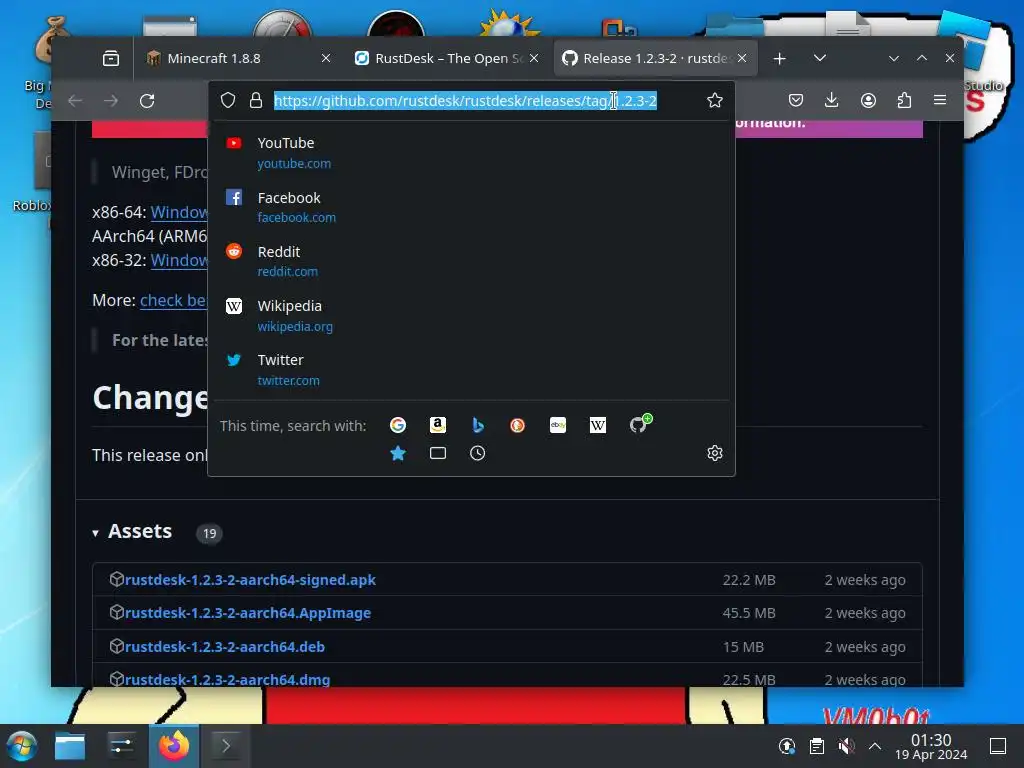Open the x86-64 Windows link
The height and width of the screenshot is (768, 1024).
click(179, 212)
